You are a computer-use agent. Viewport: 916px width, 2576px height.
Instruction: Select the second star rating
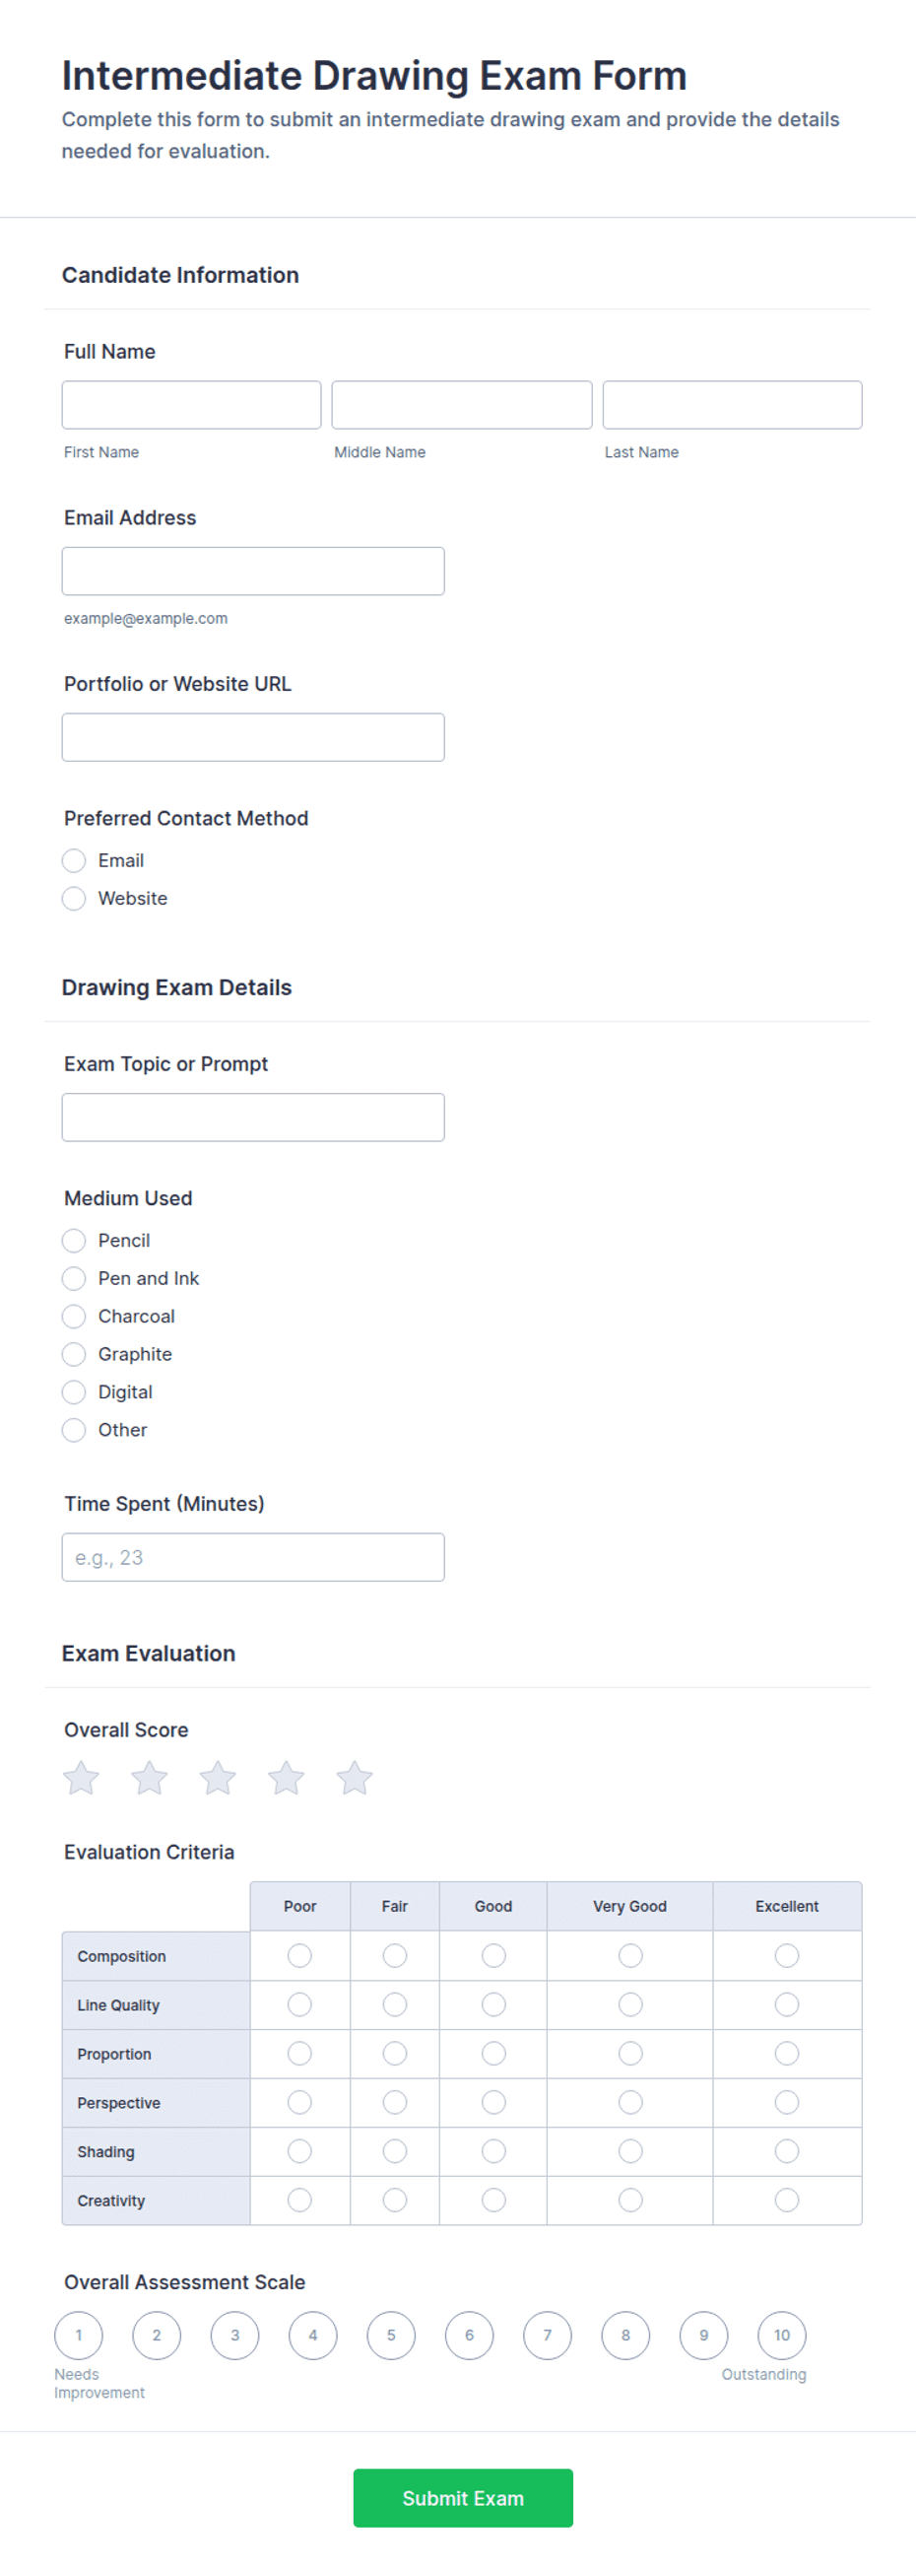coord(149,1777)
